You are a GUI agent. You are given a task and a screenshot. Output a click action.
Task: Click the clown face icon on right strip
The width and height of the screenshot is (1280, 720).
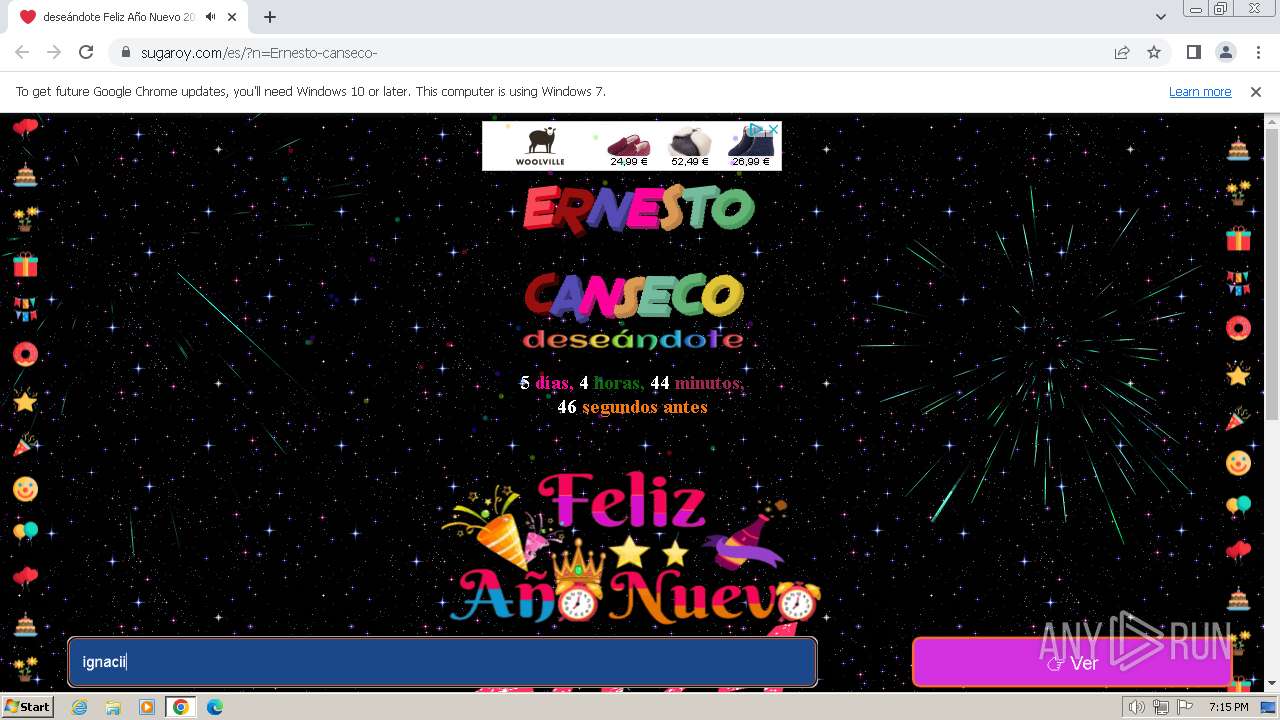[x=1238, y=463]
